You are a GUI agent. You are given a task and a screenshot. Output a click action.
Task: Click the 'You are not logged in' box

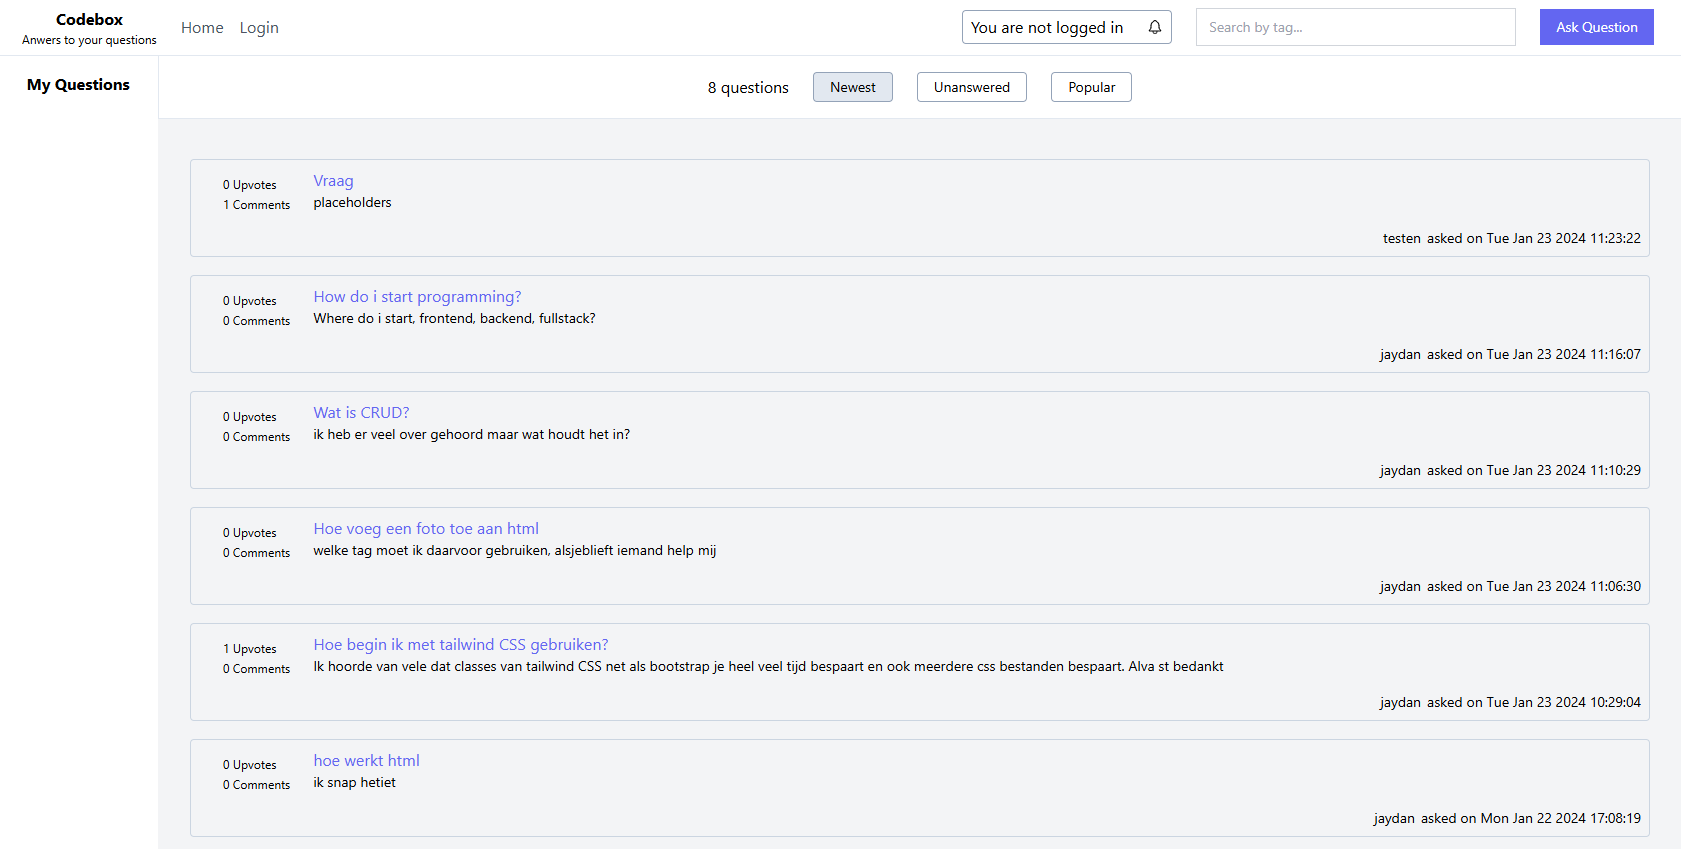[1047, 27]
